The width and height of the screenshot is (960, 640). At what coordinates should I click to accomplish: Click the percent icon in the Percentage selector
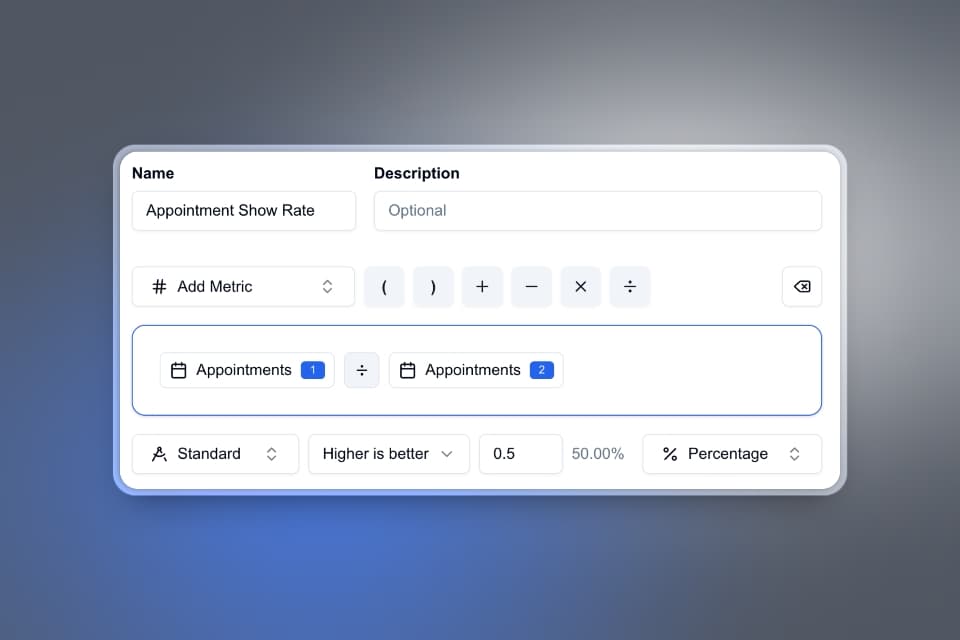point(668,454)
